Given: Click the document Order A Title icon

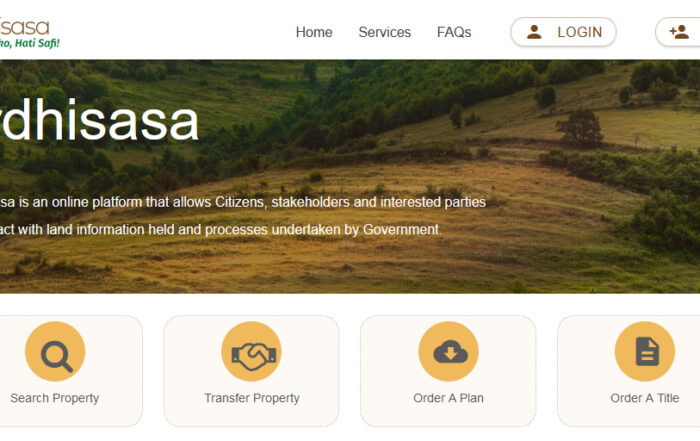Looking at the screenshot, I should click(645, 351).
